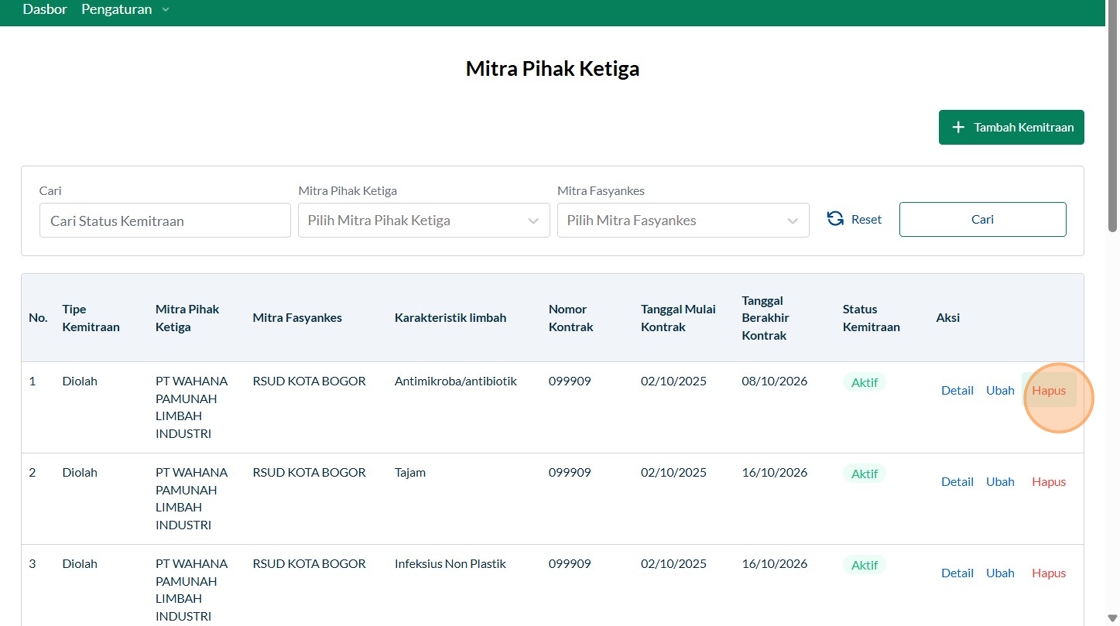Open Detail for the Tajam row
The height and width of the screenshot is (626, 1120).
(956, 482)
